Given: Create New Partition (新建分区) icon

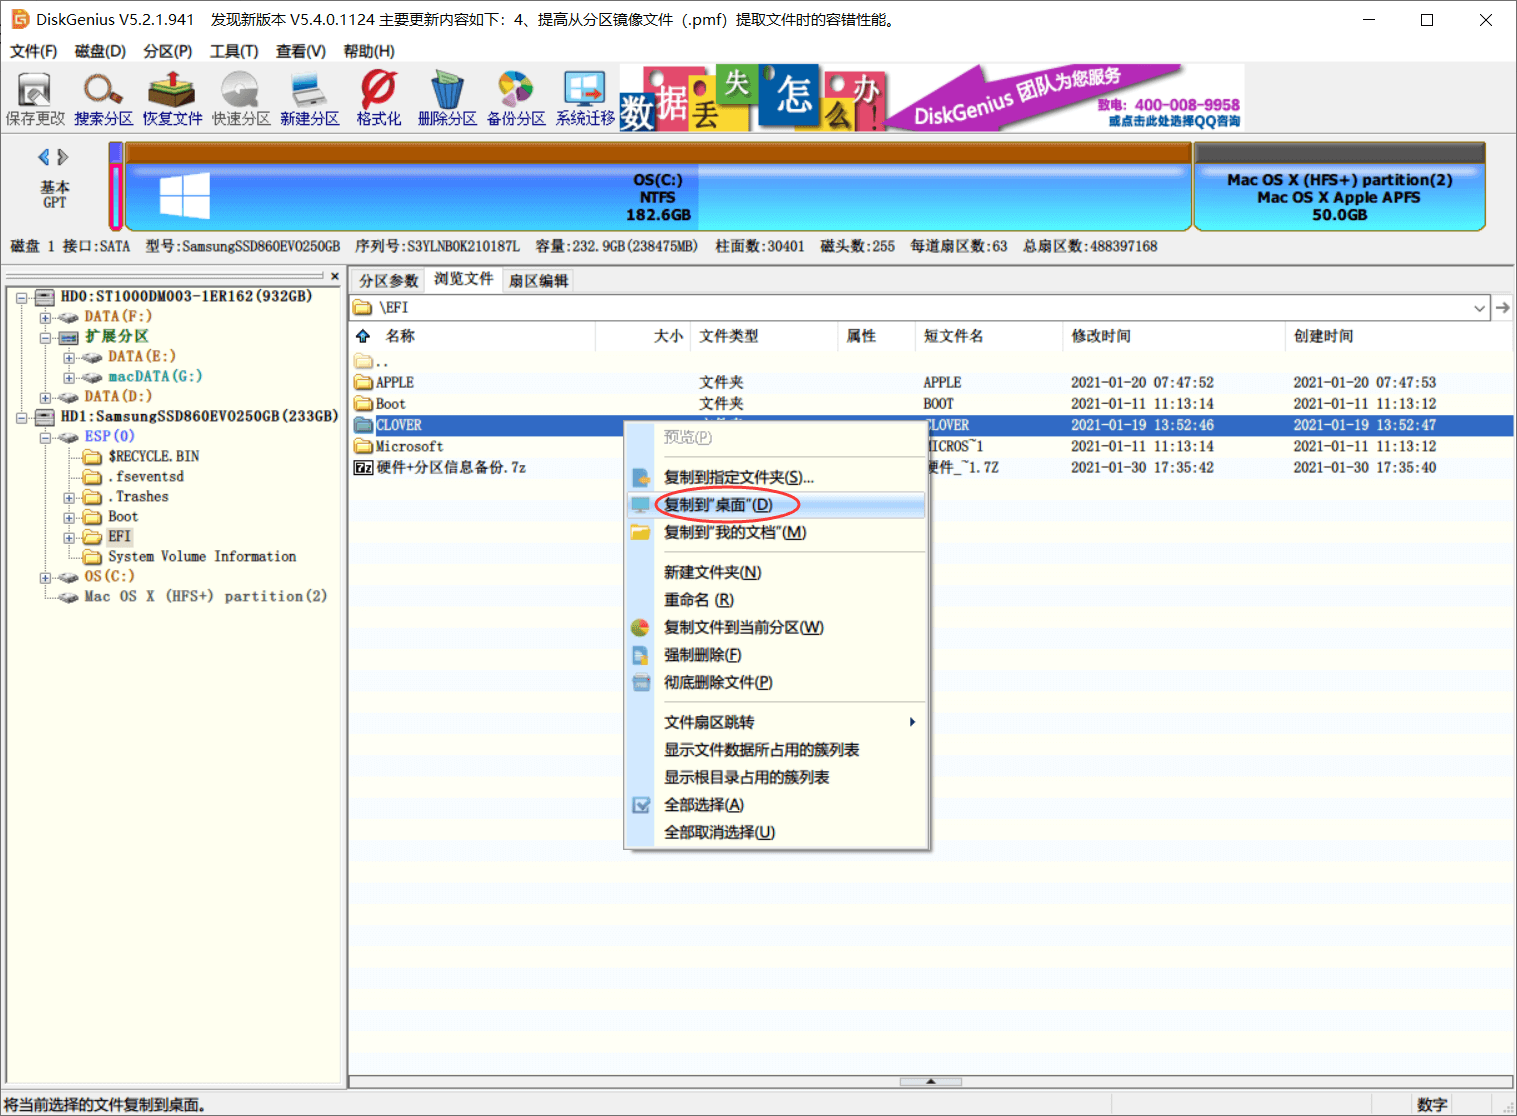Looking at the screenshot, I should tap(310, 98).
